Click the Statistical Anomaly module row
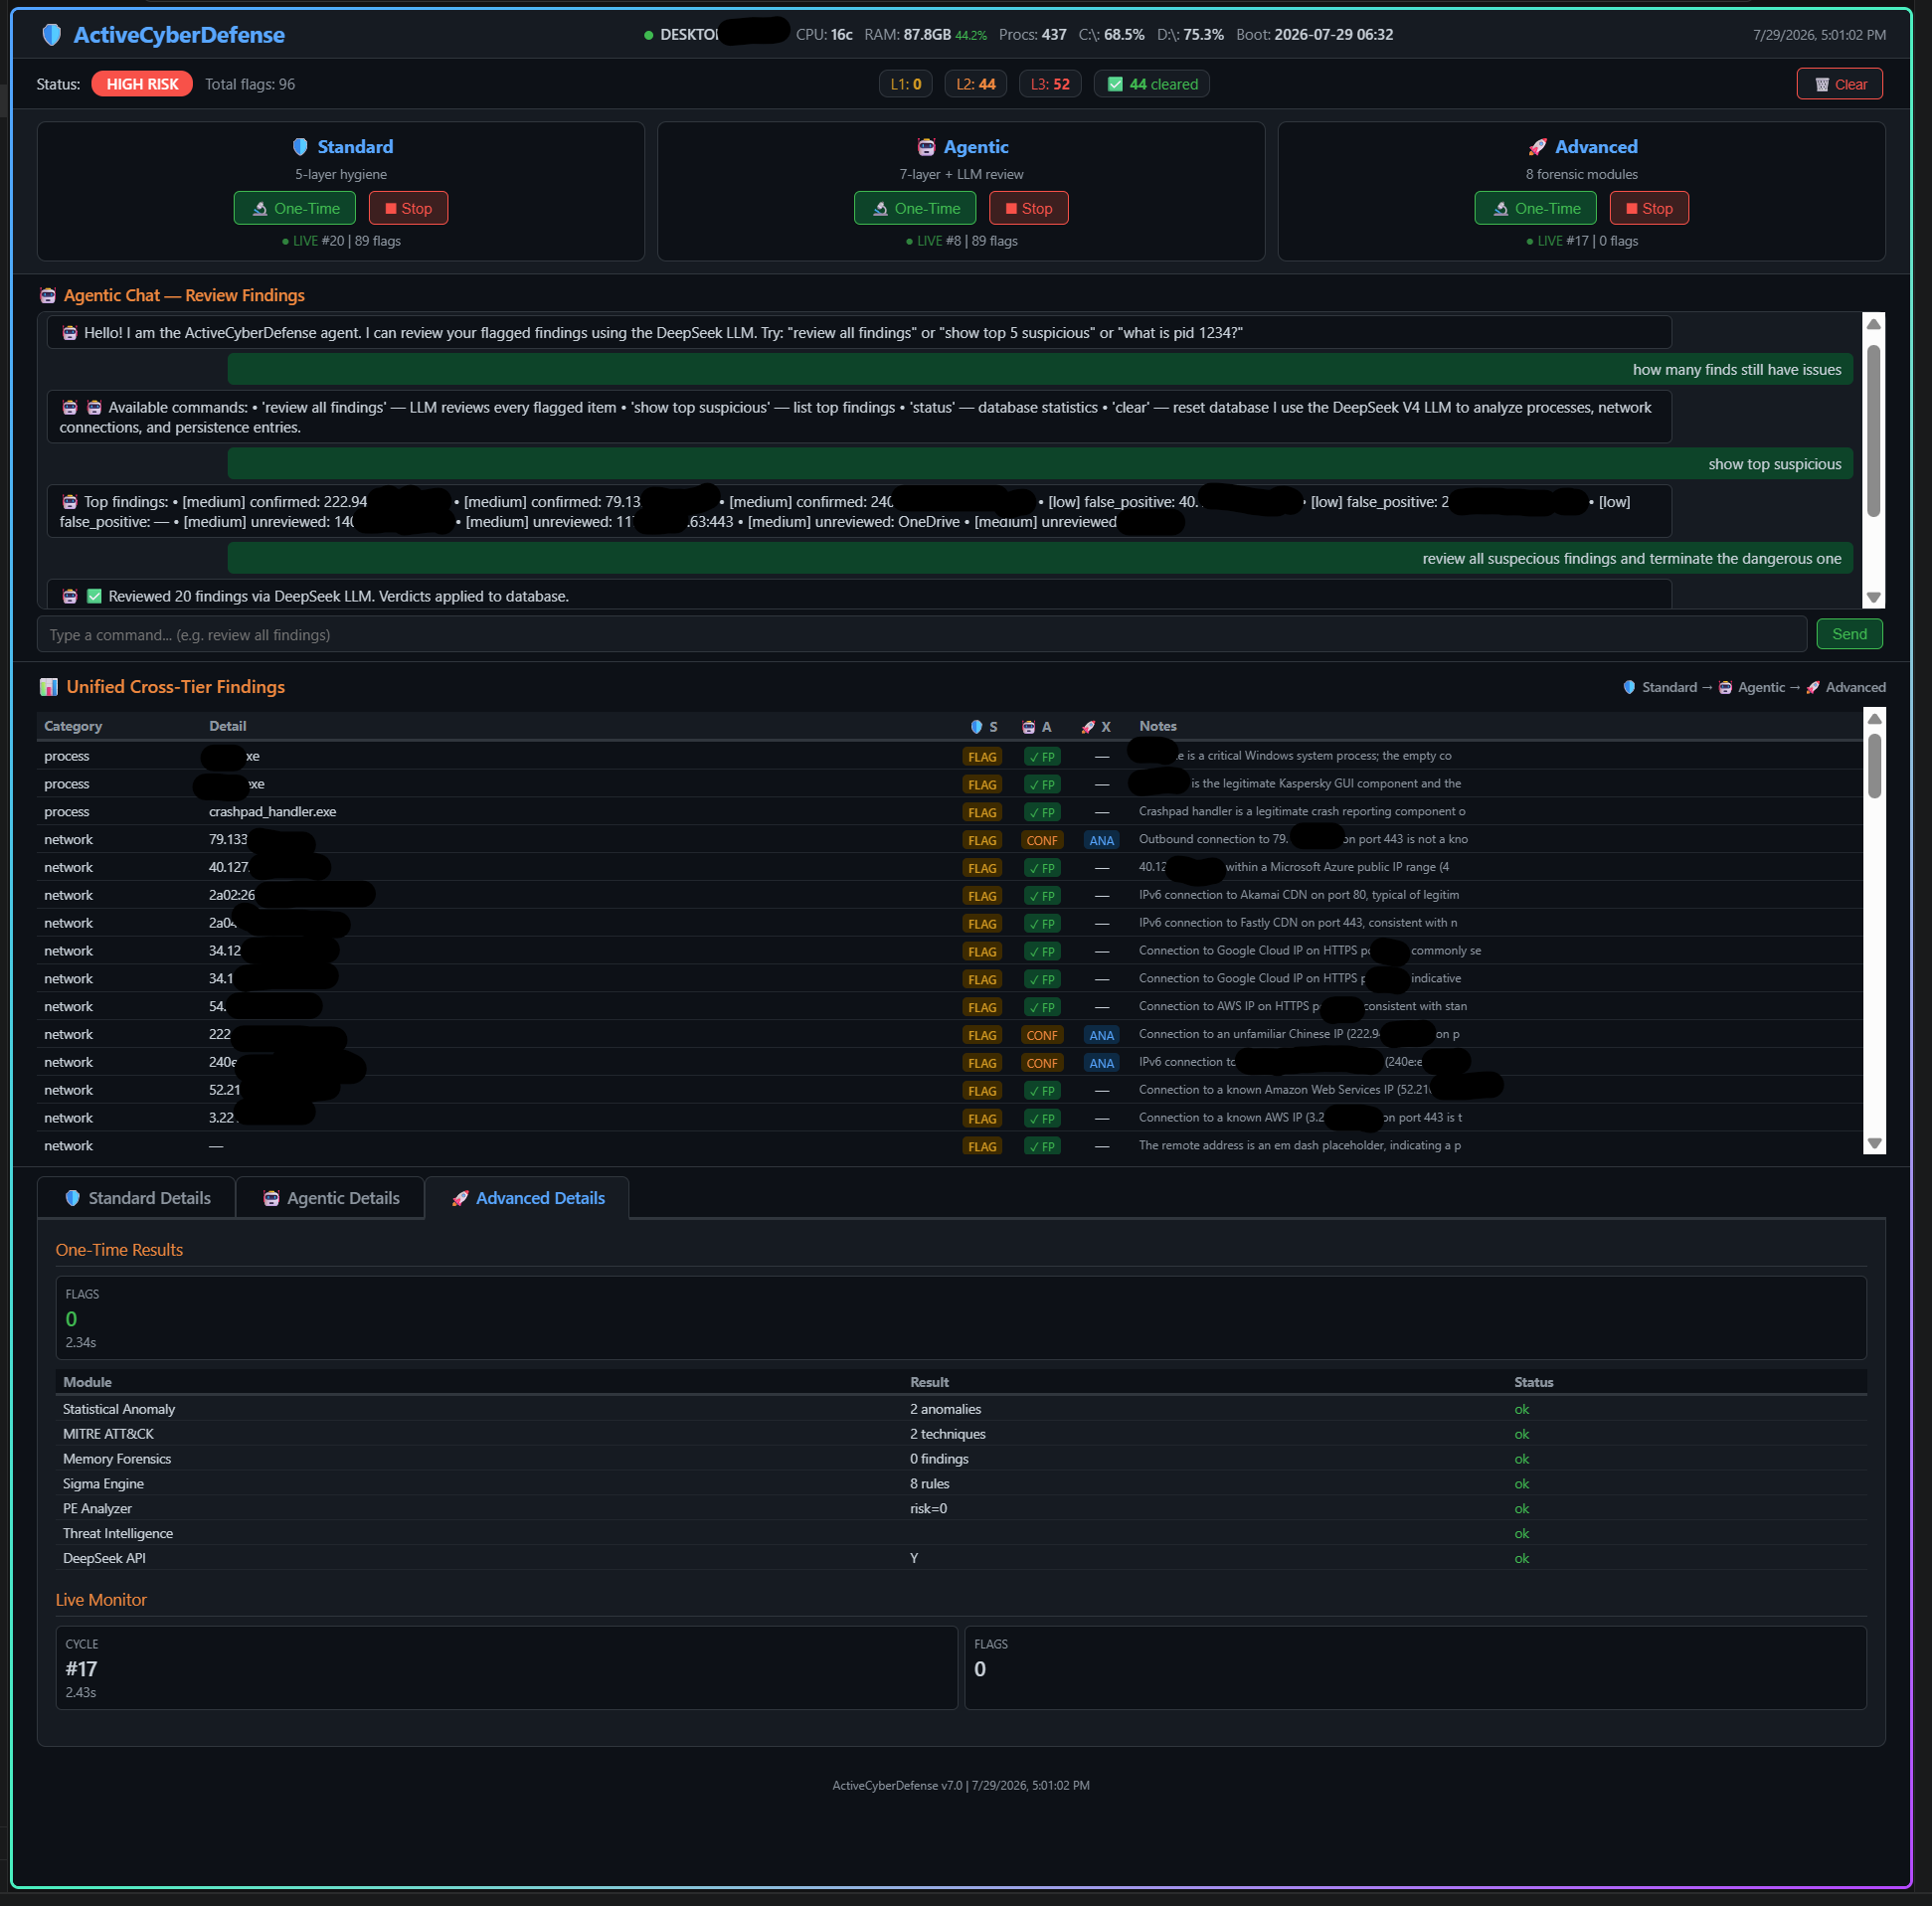Image resolution: width=1932 pixels, height=1906 pixels. point(961,1409)
